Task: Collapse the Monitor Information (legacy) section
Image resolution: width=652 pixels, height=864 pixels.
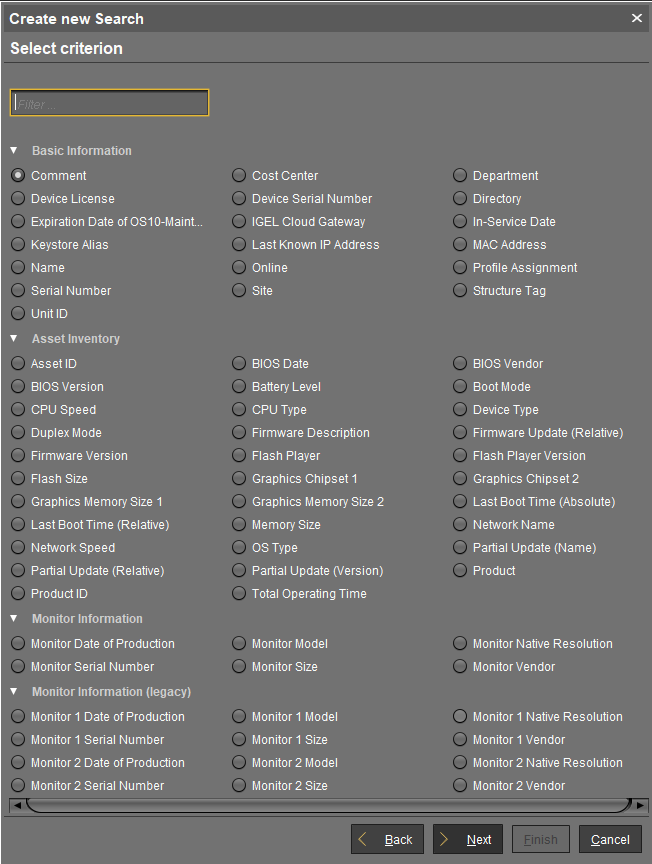Action: [12, 691]
